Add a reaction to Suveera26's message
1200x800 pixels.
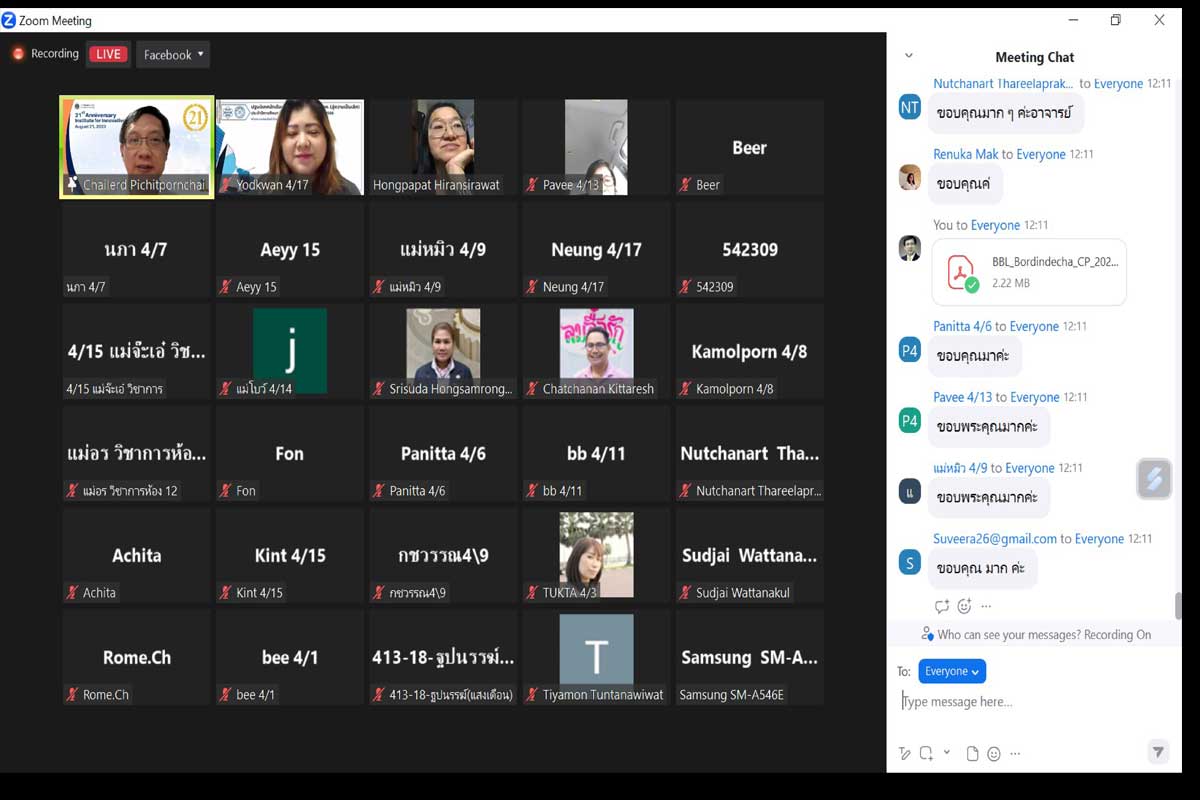pos(964,606)
